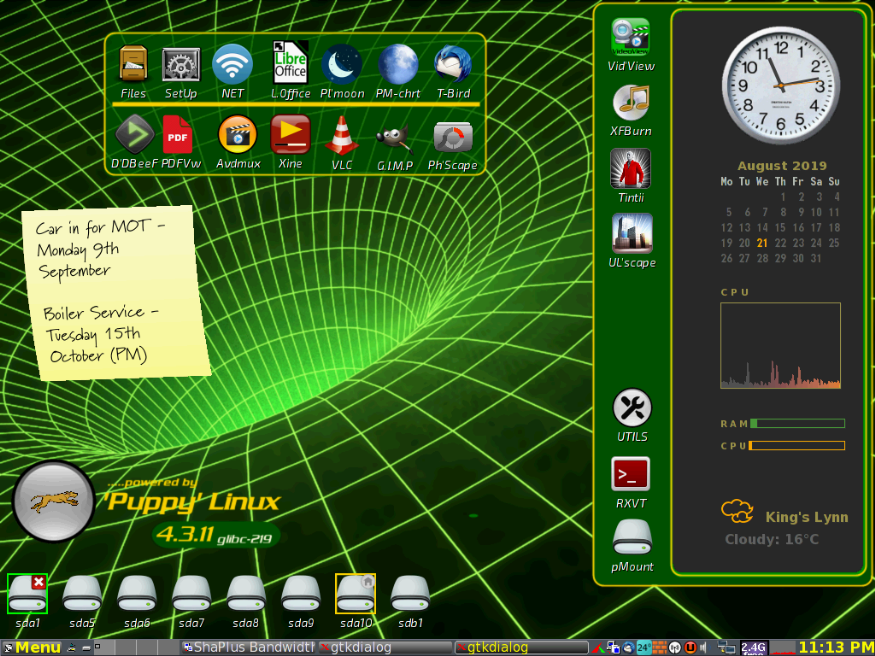
Task: Open the wireless antenna tray icon
Action: [675, 648]
